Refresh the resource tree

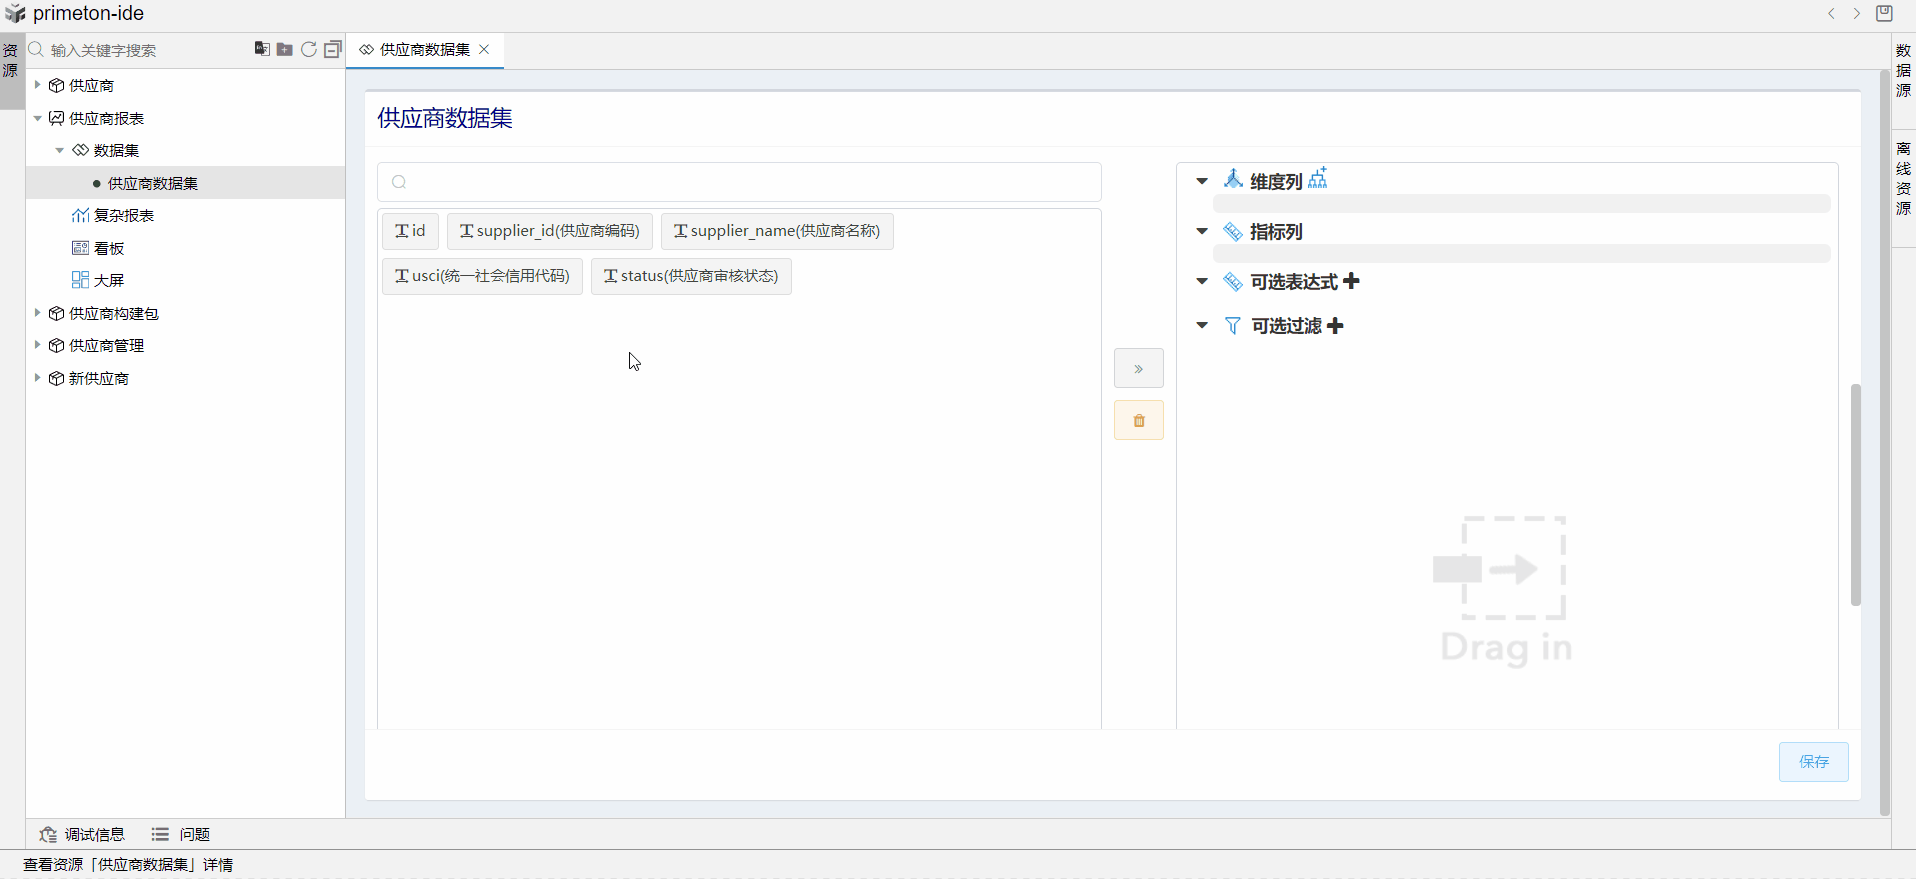point(309,49)
